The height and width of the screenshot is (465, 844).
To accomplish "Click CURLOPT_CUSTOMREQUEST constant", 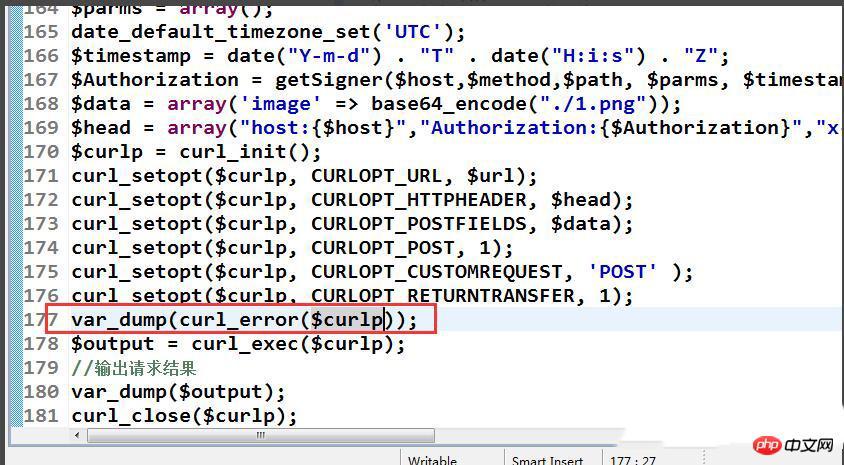I will click(x=437, y=272).
